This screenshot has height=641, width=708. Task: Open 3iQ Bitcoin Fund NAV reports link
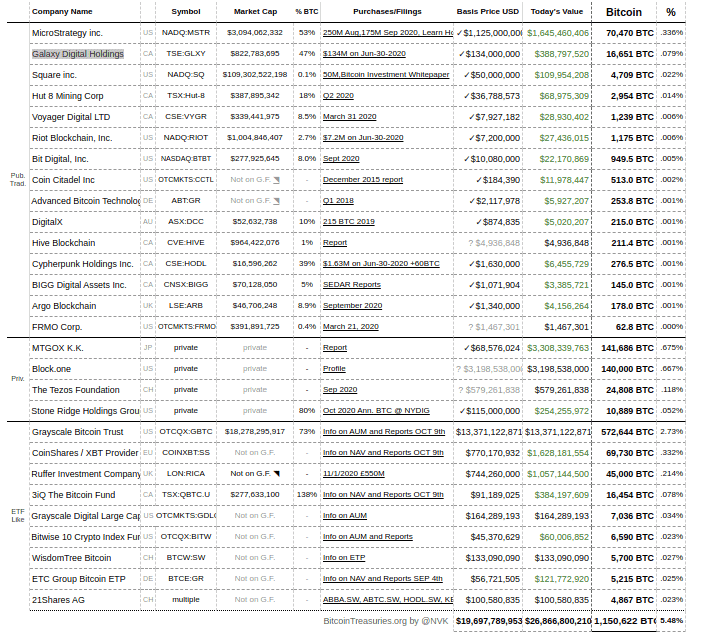[x=383, y=494]
